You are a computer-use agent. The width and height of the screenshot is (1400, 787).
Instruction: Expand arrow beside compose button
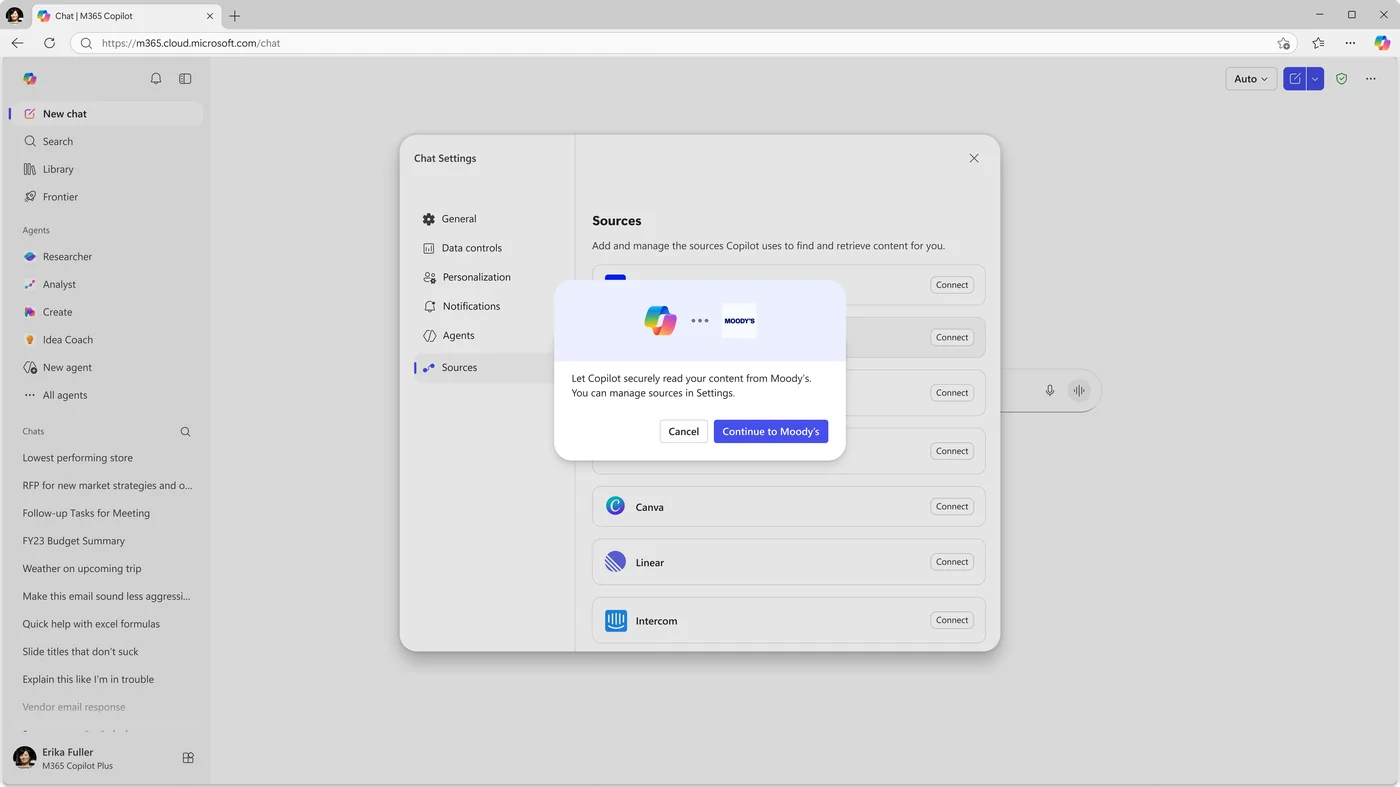(x=1315, y=79)
